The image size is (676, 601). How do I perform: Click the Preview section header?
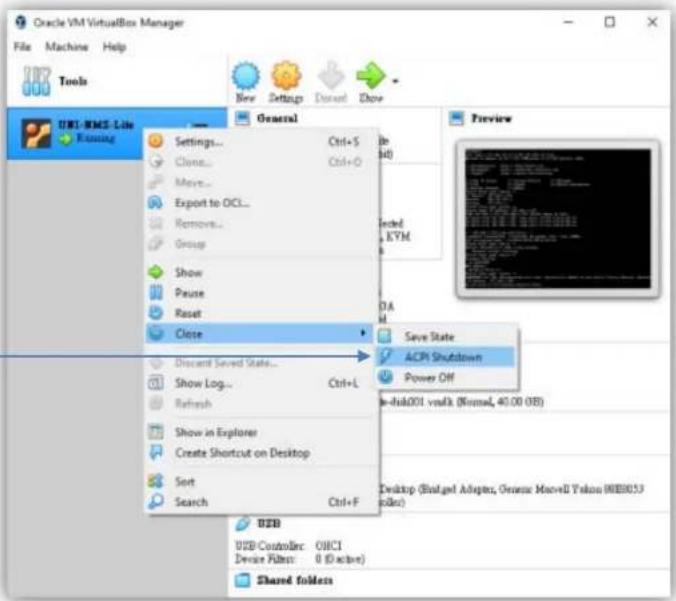click(x=491, y=118)
